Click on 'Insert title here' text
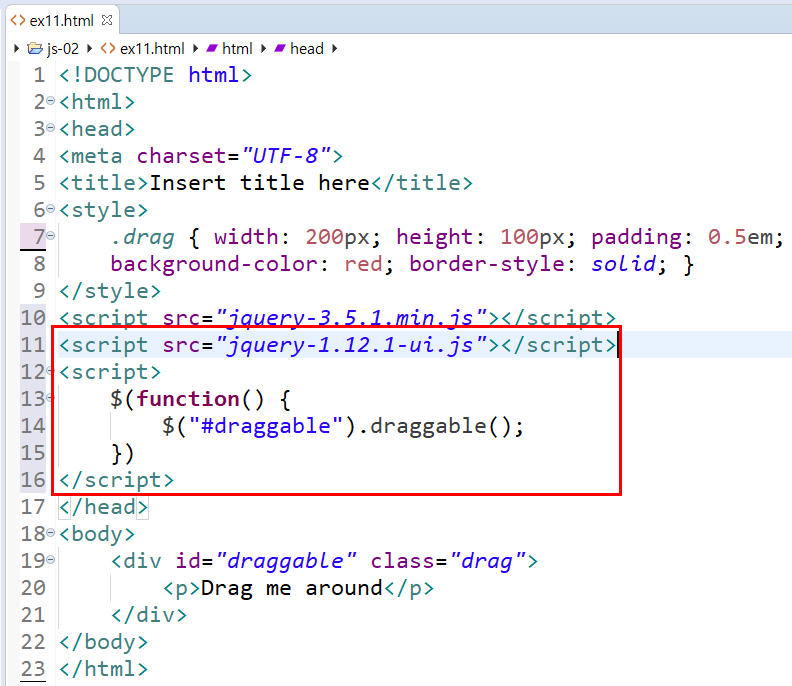The width and height of the screenshot is (792, 686). tap(260, 183)
